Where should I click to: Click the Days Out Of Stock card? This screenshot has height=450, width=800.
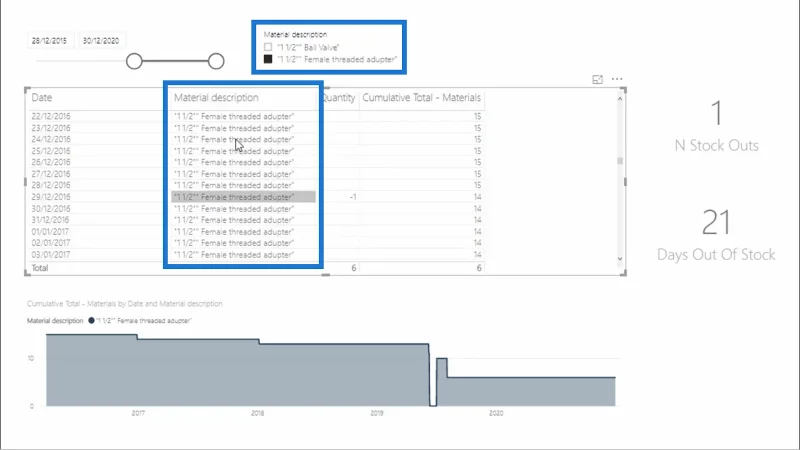tap(716, 235)
